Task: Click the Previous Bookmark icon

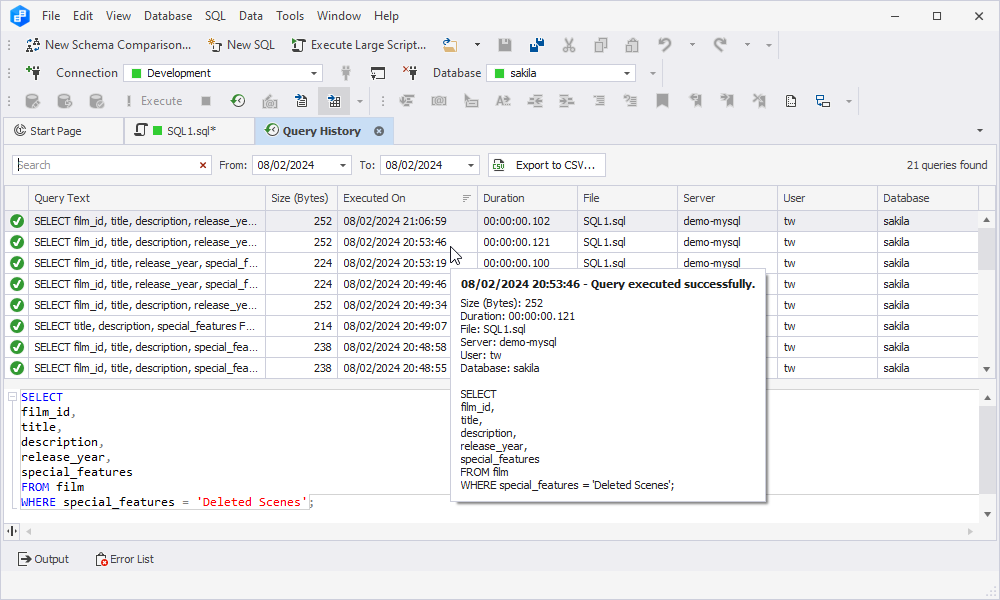Action: click(x=695, y=101)
